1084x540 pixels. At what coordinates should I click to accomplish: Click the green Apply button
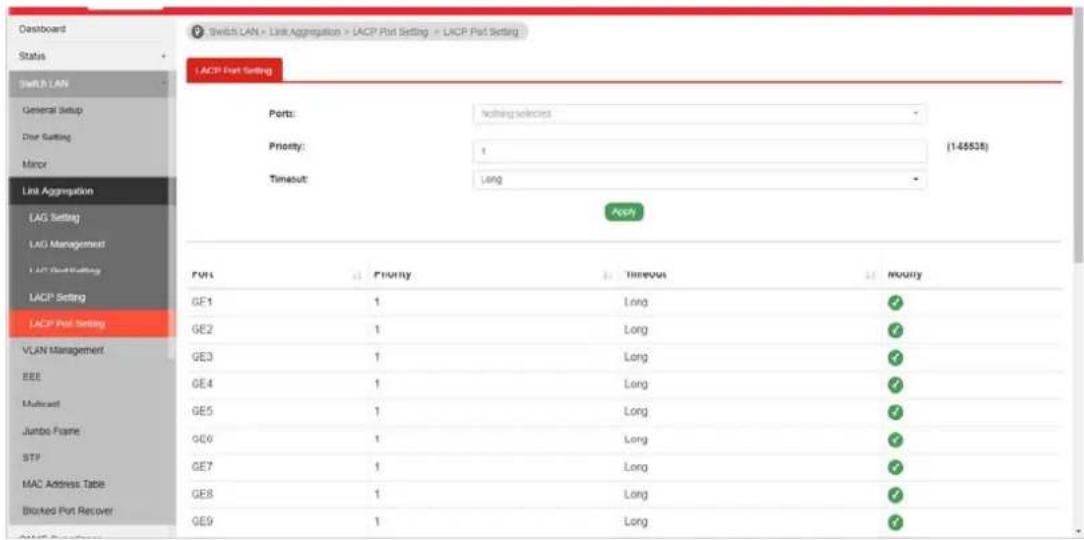[x=624, y=212]
